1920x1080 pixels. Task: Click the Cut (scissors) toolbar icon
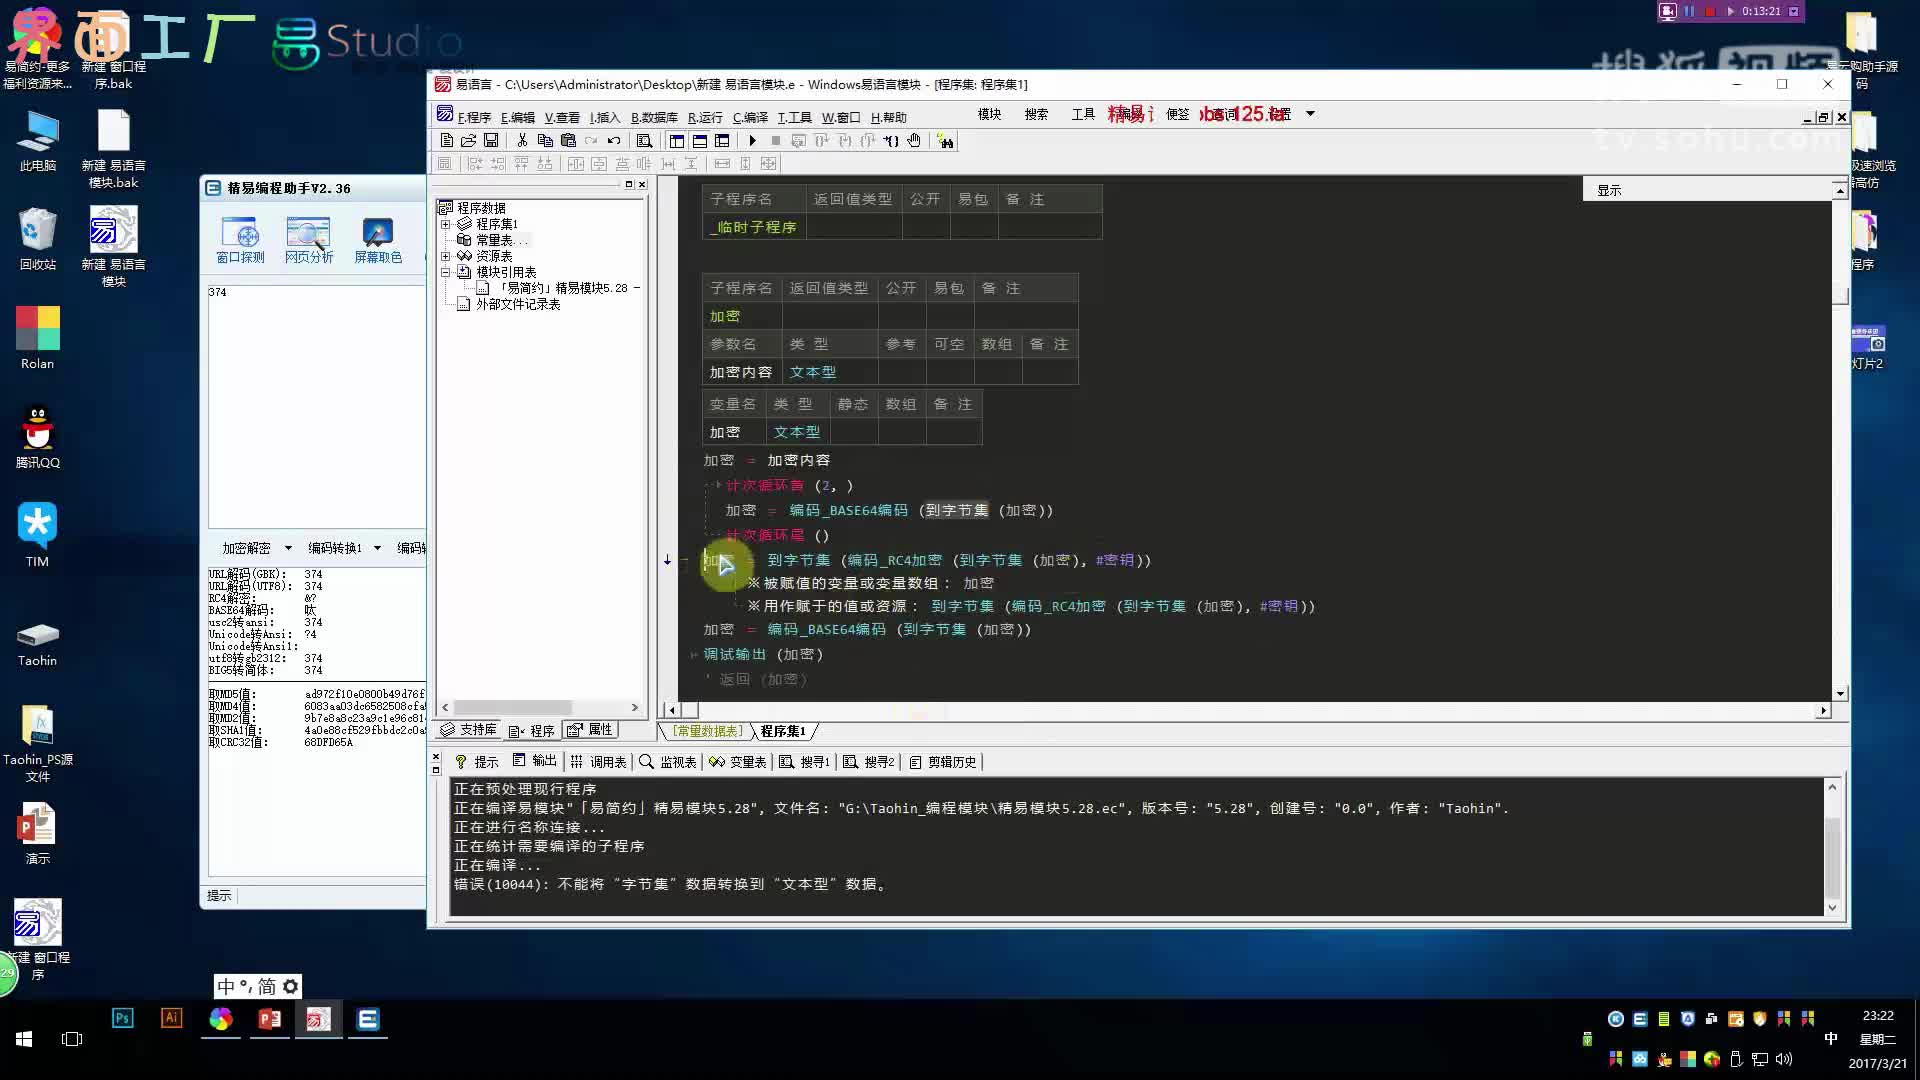(521, 141)
